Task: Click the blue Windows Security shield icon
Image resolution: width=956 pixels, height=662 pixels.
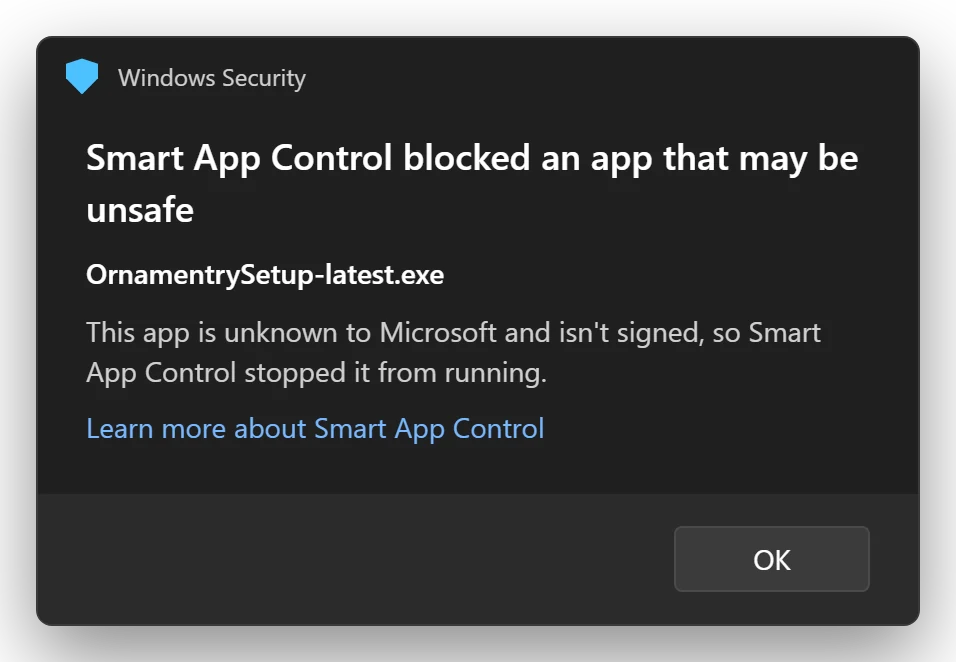Action: [x=82, y=76]
